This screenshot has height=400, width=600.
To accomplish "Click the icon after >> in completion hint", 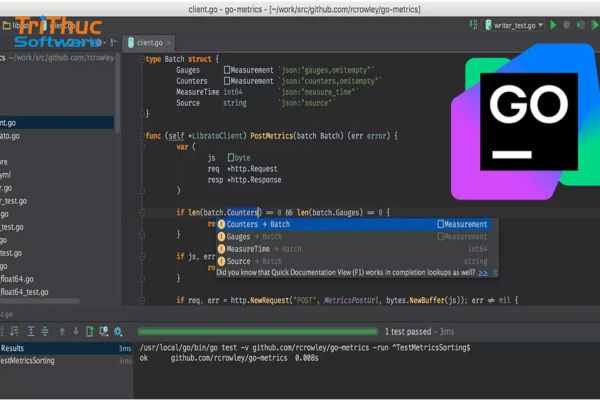I will pyautogui.click(x=494, y=273).
